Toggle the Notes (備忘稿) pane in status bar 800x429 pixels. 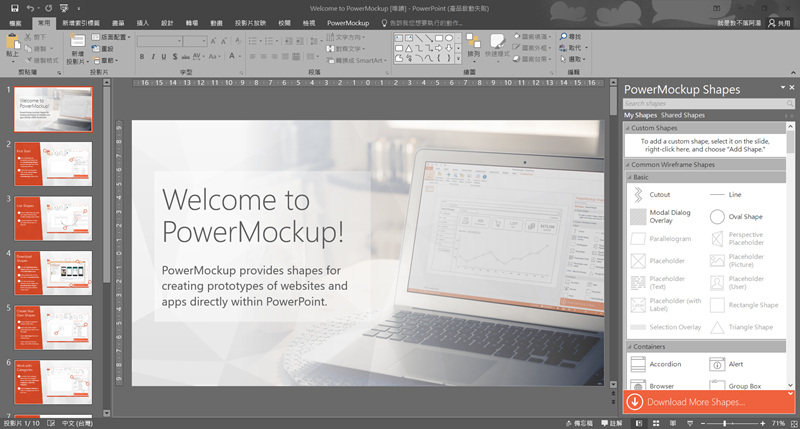click(578, 423)
